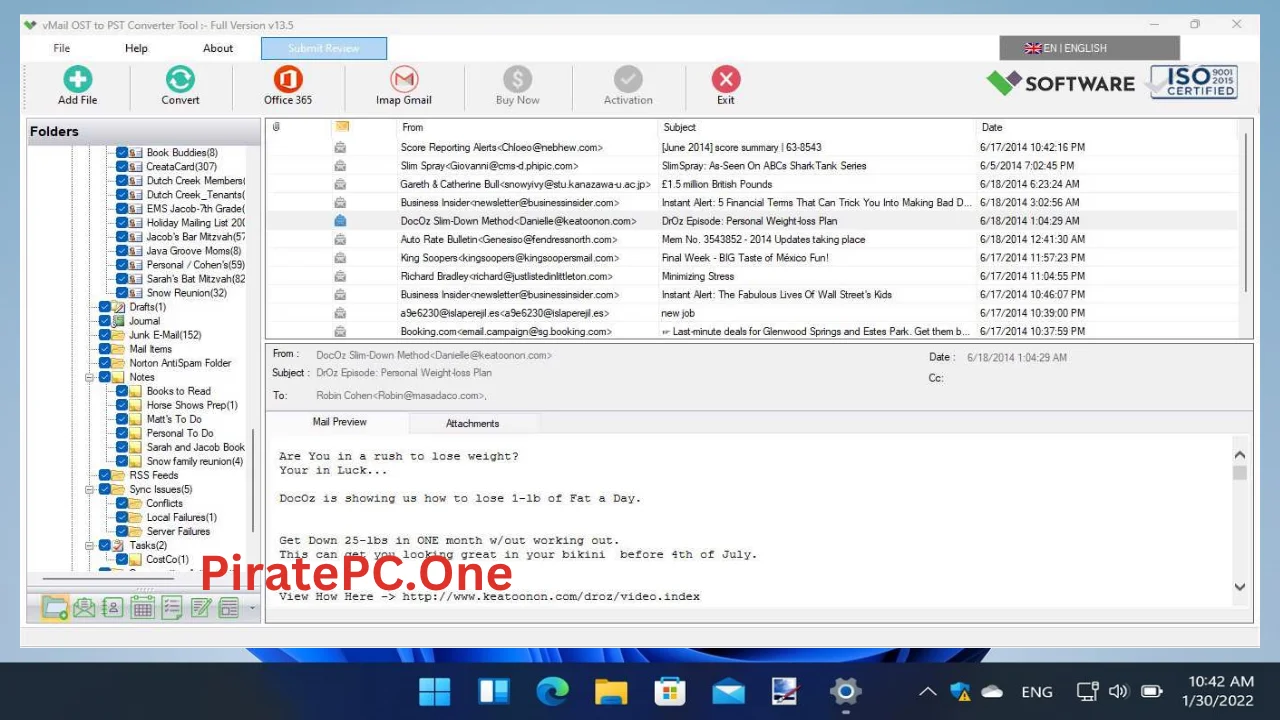The height and width of the screenshot is (720, 1280).
Task: Click the mail preview scroll down arrow
Action: pos(1240,587)
